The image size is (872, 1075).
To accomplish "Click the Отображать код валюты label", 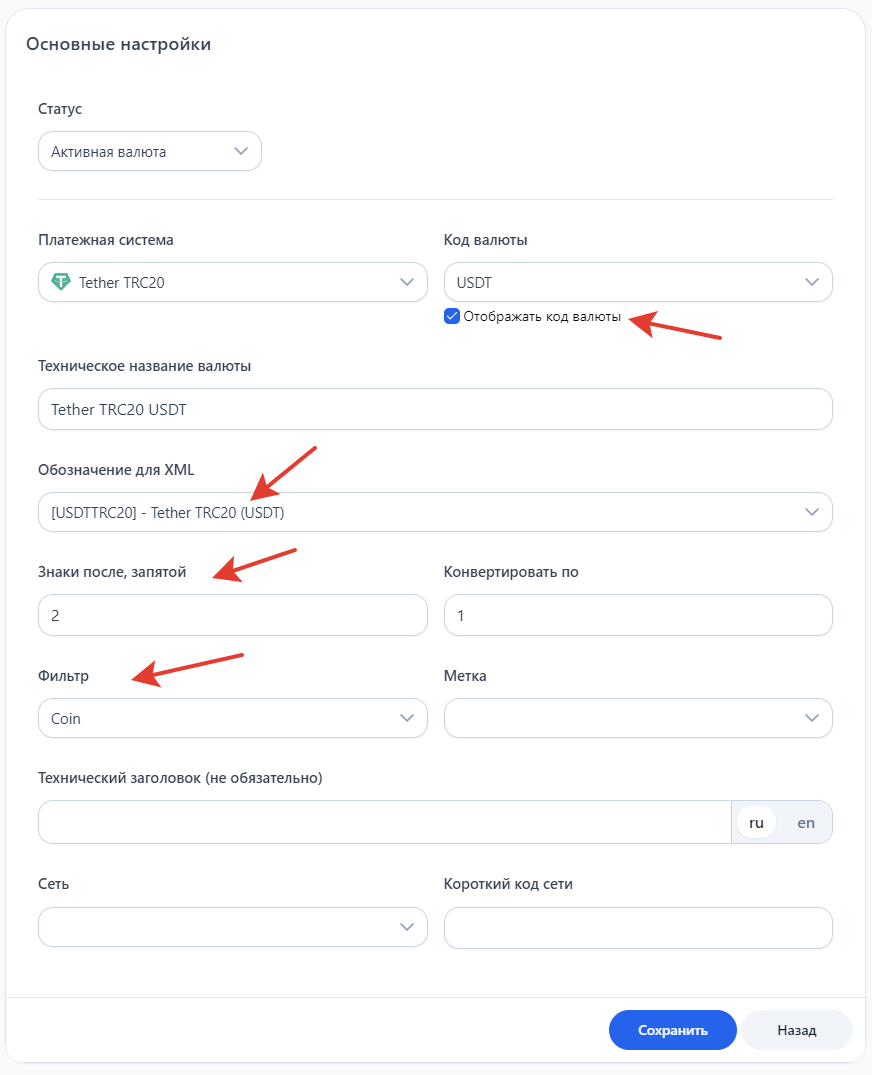I will click(x=542, y=317).
